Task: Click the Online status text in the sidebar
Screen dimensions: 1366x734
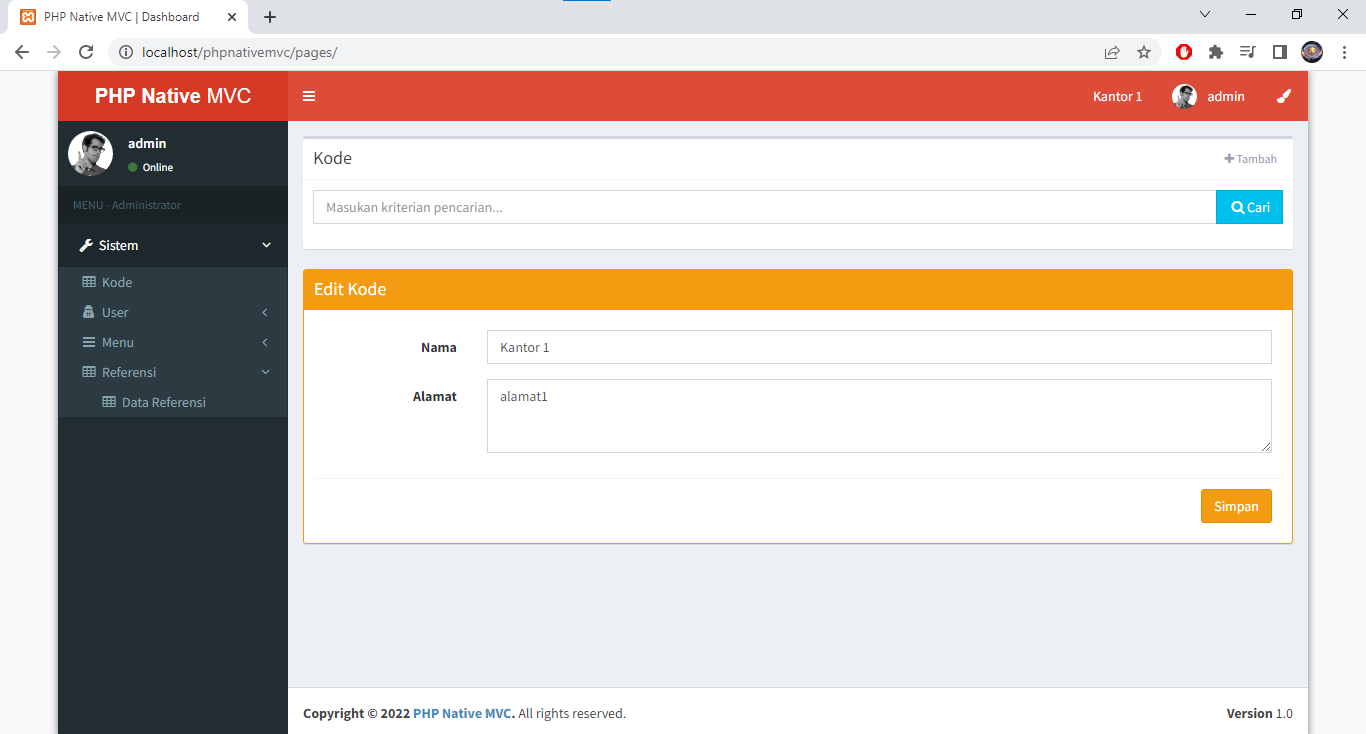Action: 158,167
